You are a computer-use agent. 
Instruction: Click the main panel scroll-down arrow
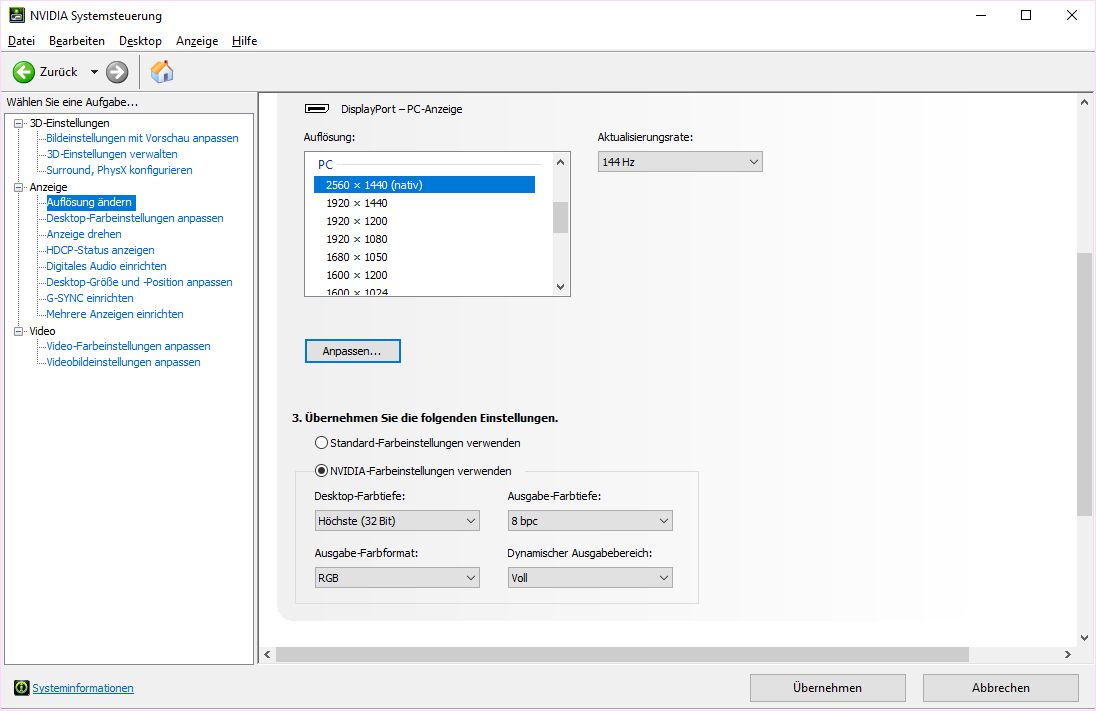click(x=1084, y=638)
